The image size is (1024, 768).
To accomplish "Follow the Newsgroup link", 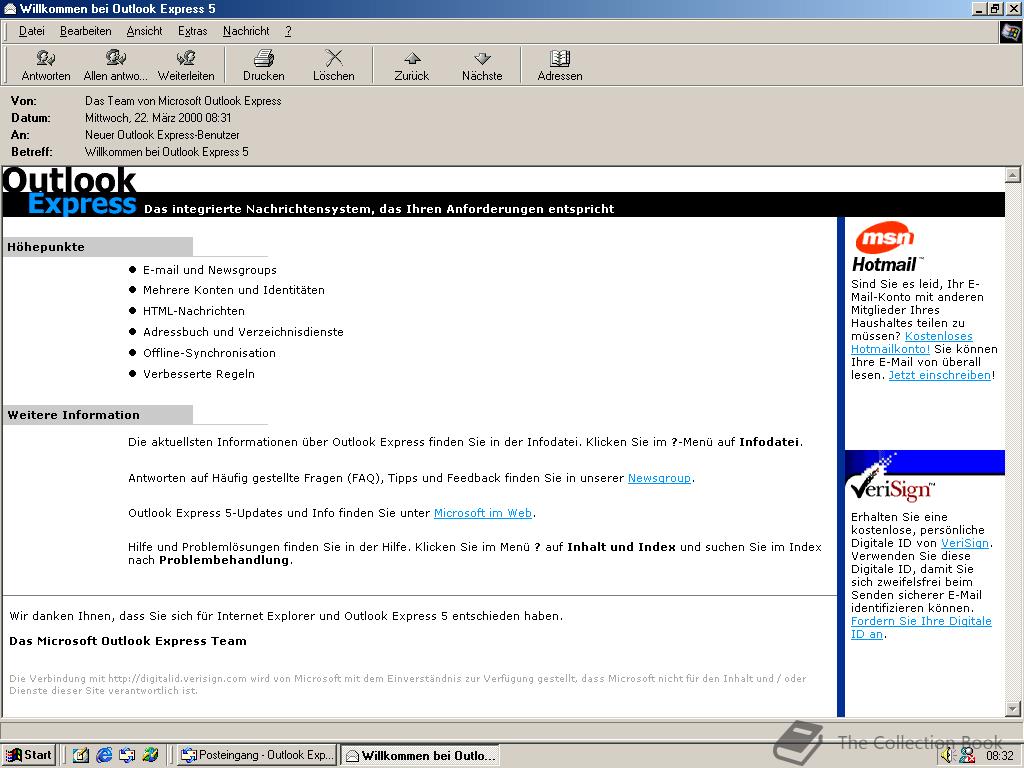I will pos(659,478).
